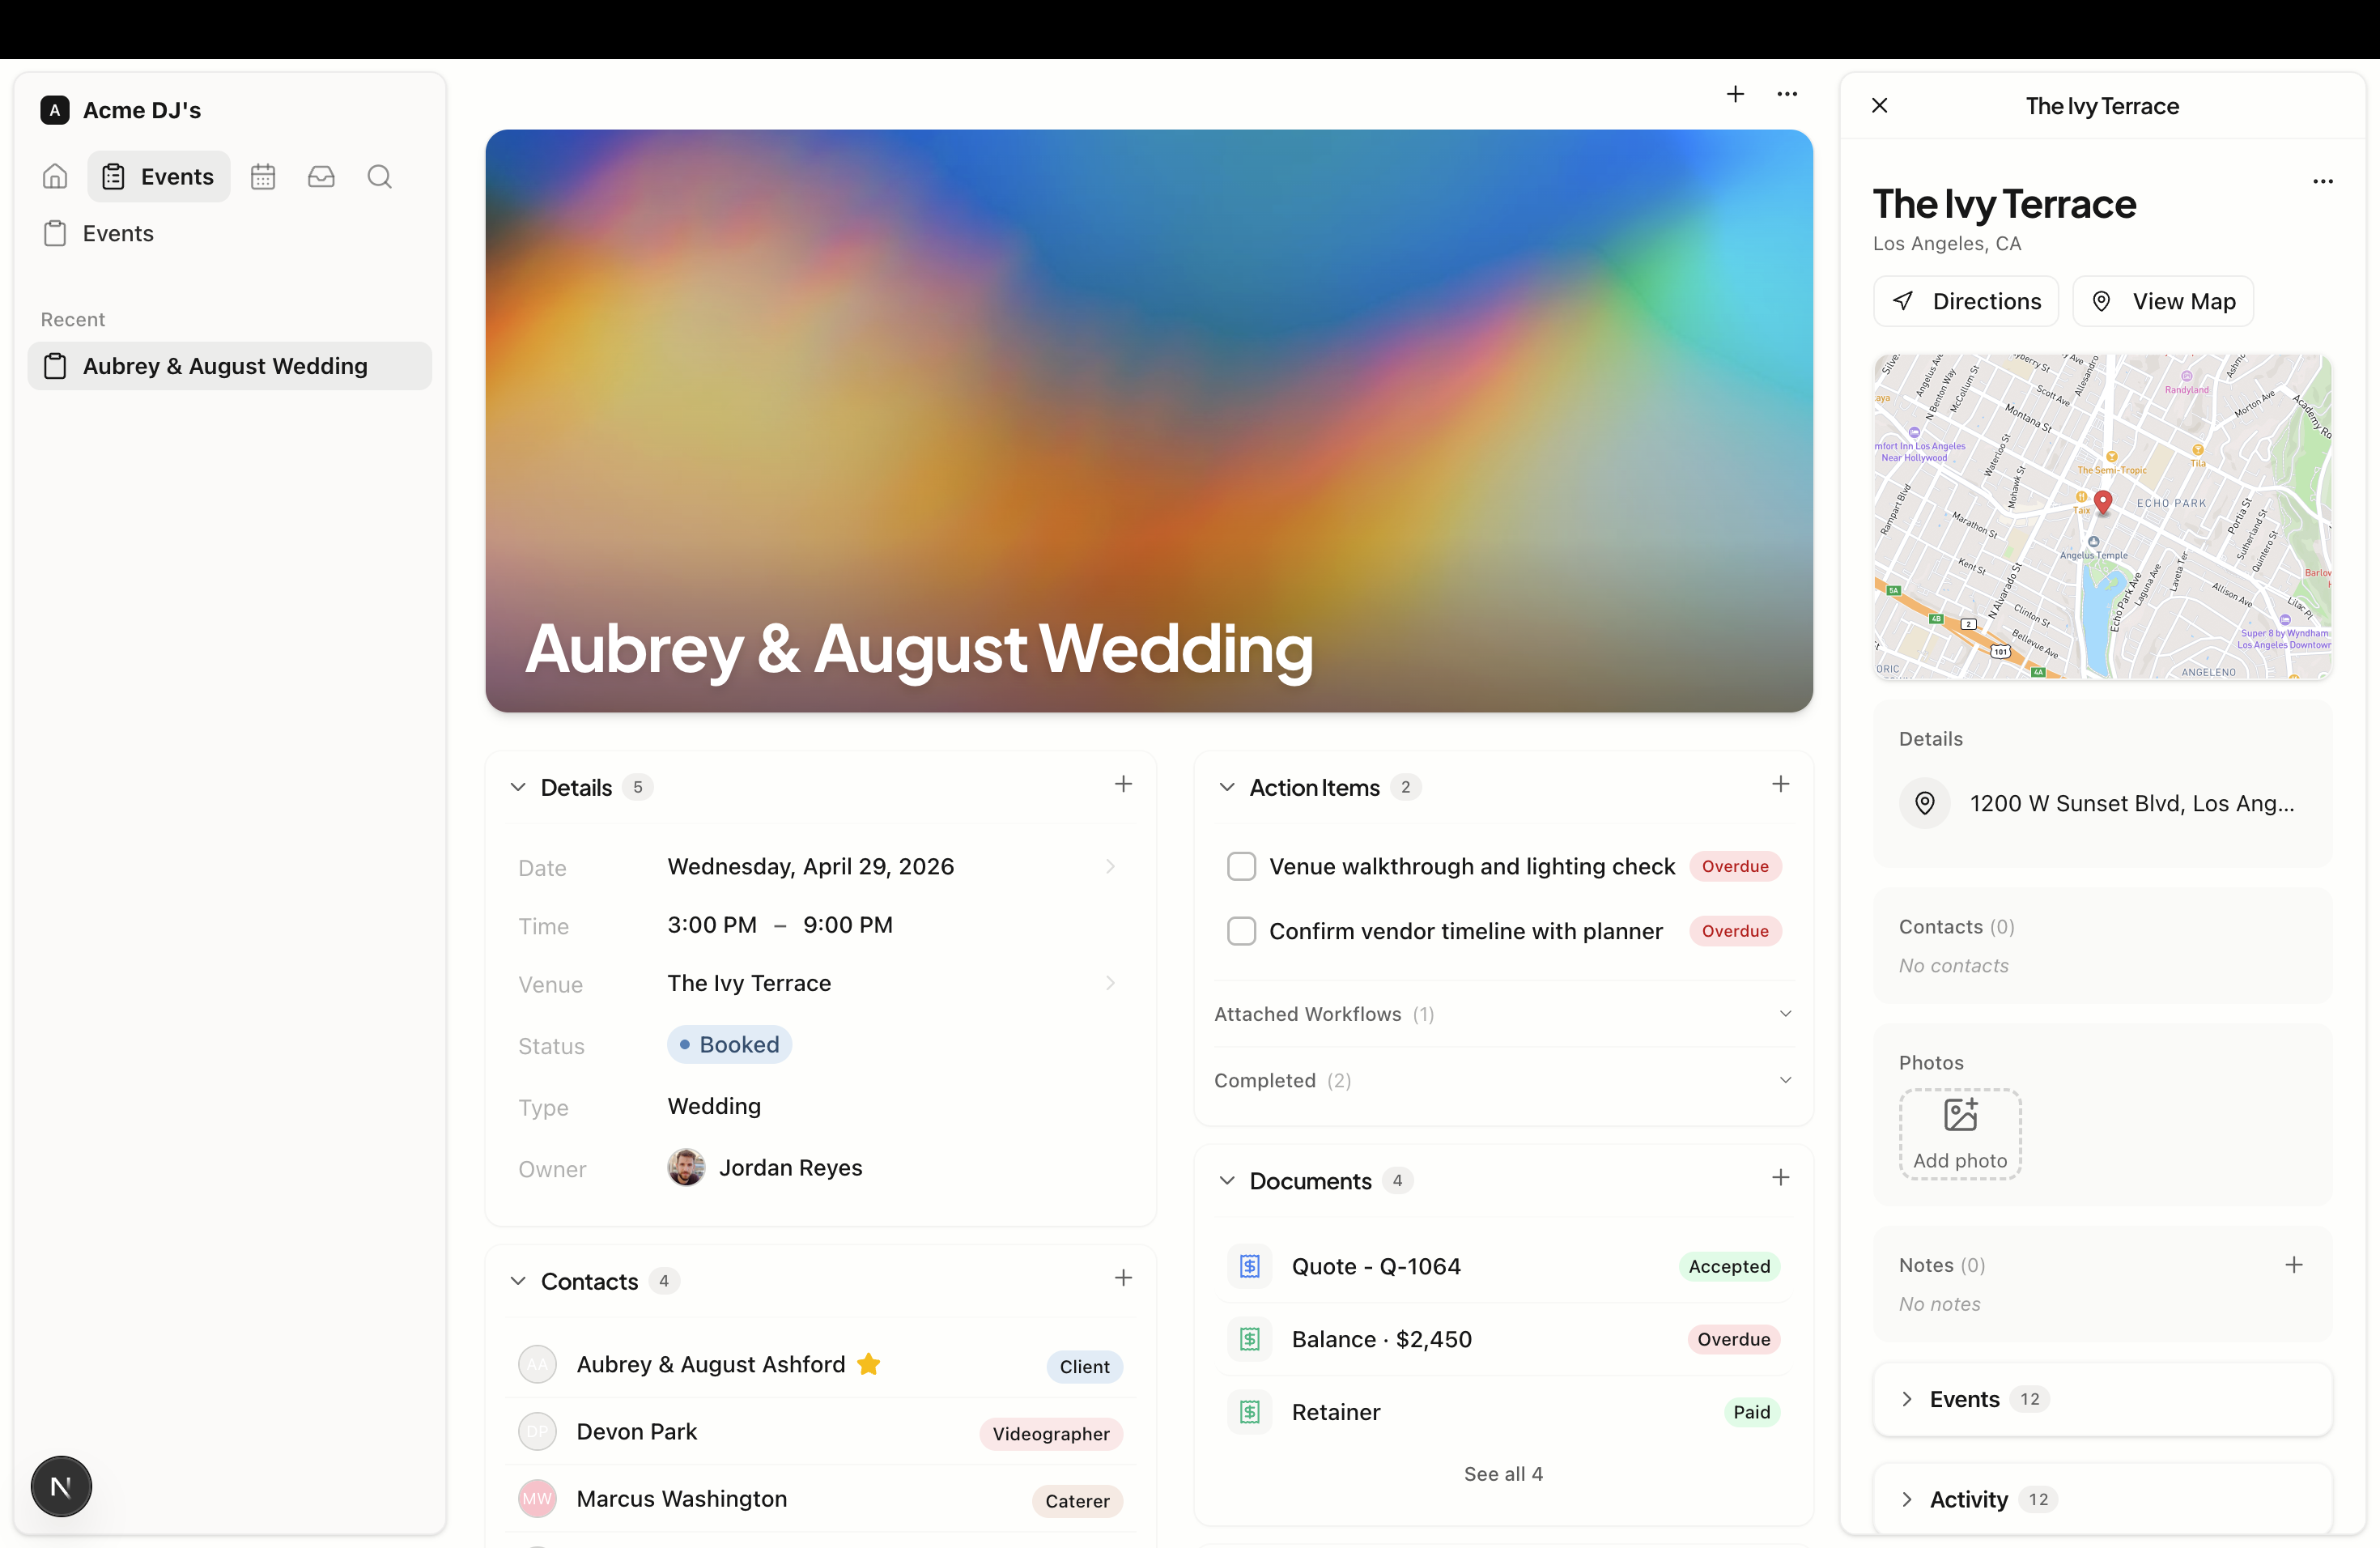Click the Add photo box
The width and height of the screenshot is (2380, 1548).
pos(1960,1135)
